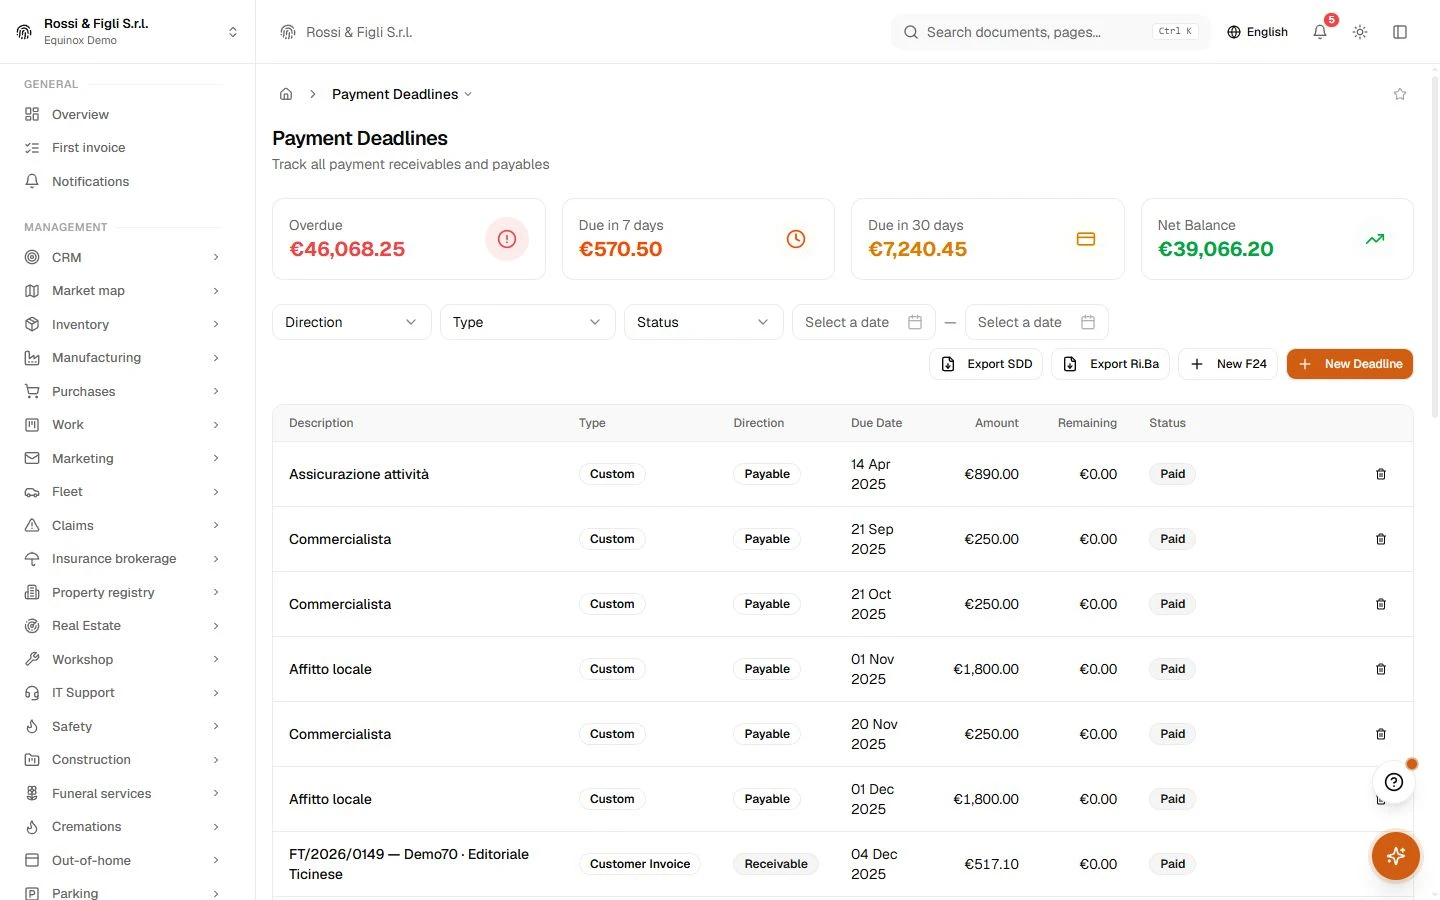Image resolution: width=1440 pixels, height=900 pixels.
Task: Click the Overdue alert icon
Action: [x=507, y=239]
